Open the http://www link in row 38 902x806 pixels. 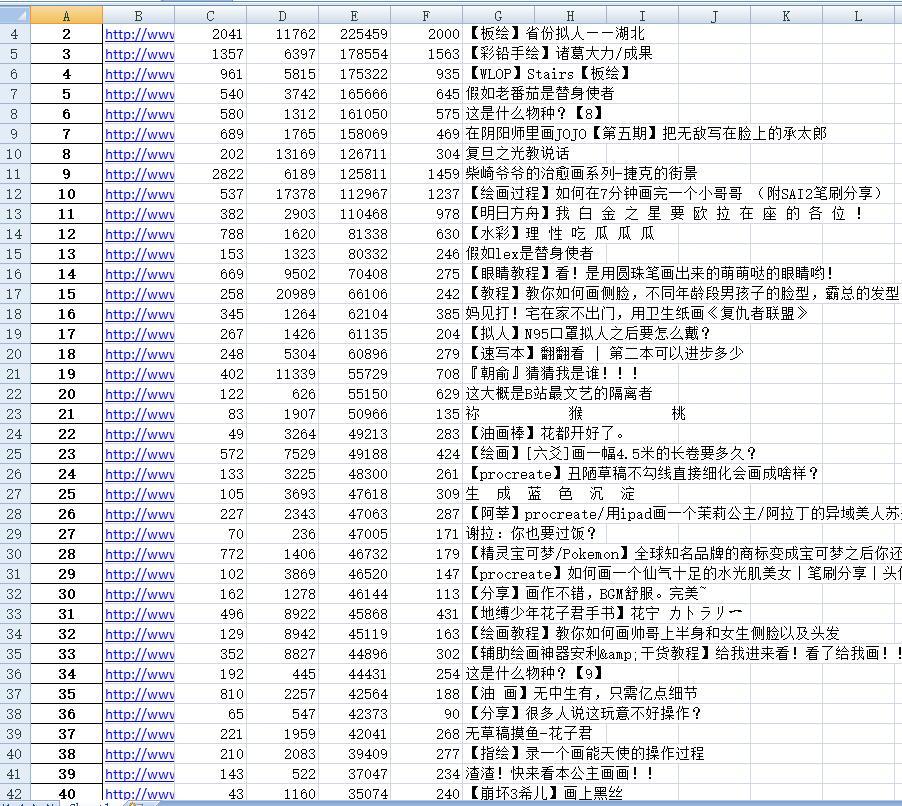139,714
